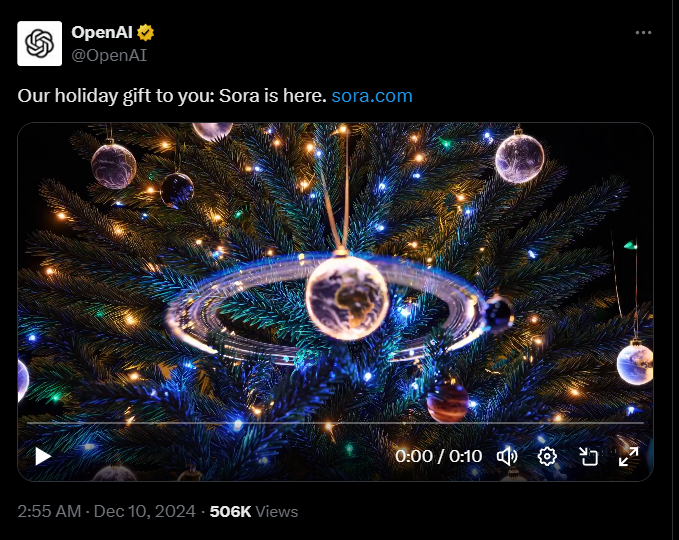Viewport: 679px width, 540px height.
Task: Click the video progress bar
Action: (x=336, y=422)
